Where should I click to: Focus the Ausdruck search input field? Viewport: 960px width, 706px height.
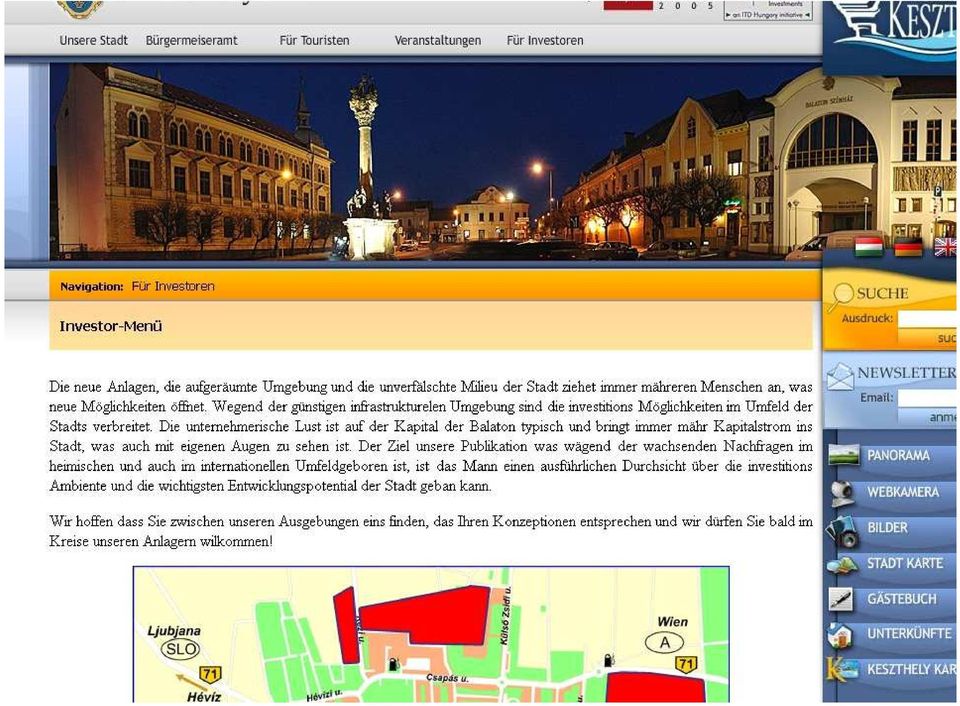pyautogui.click(x=928, y=319)
